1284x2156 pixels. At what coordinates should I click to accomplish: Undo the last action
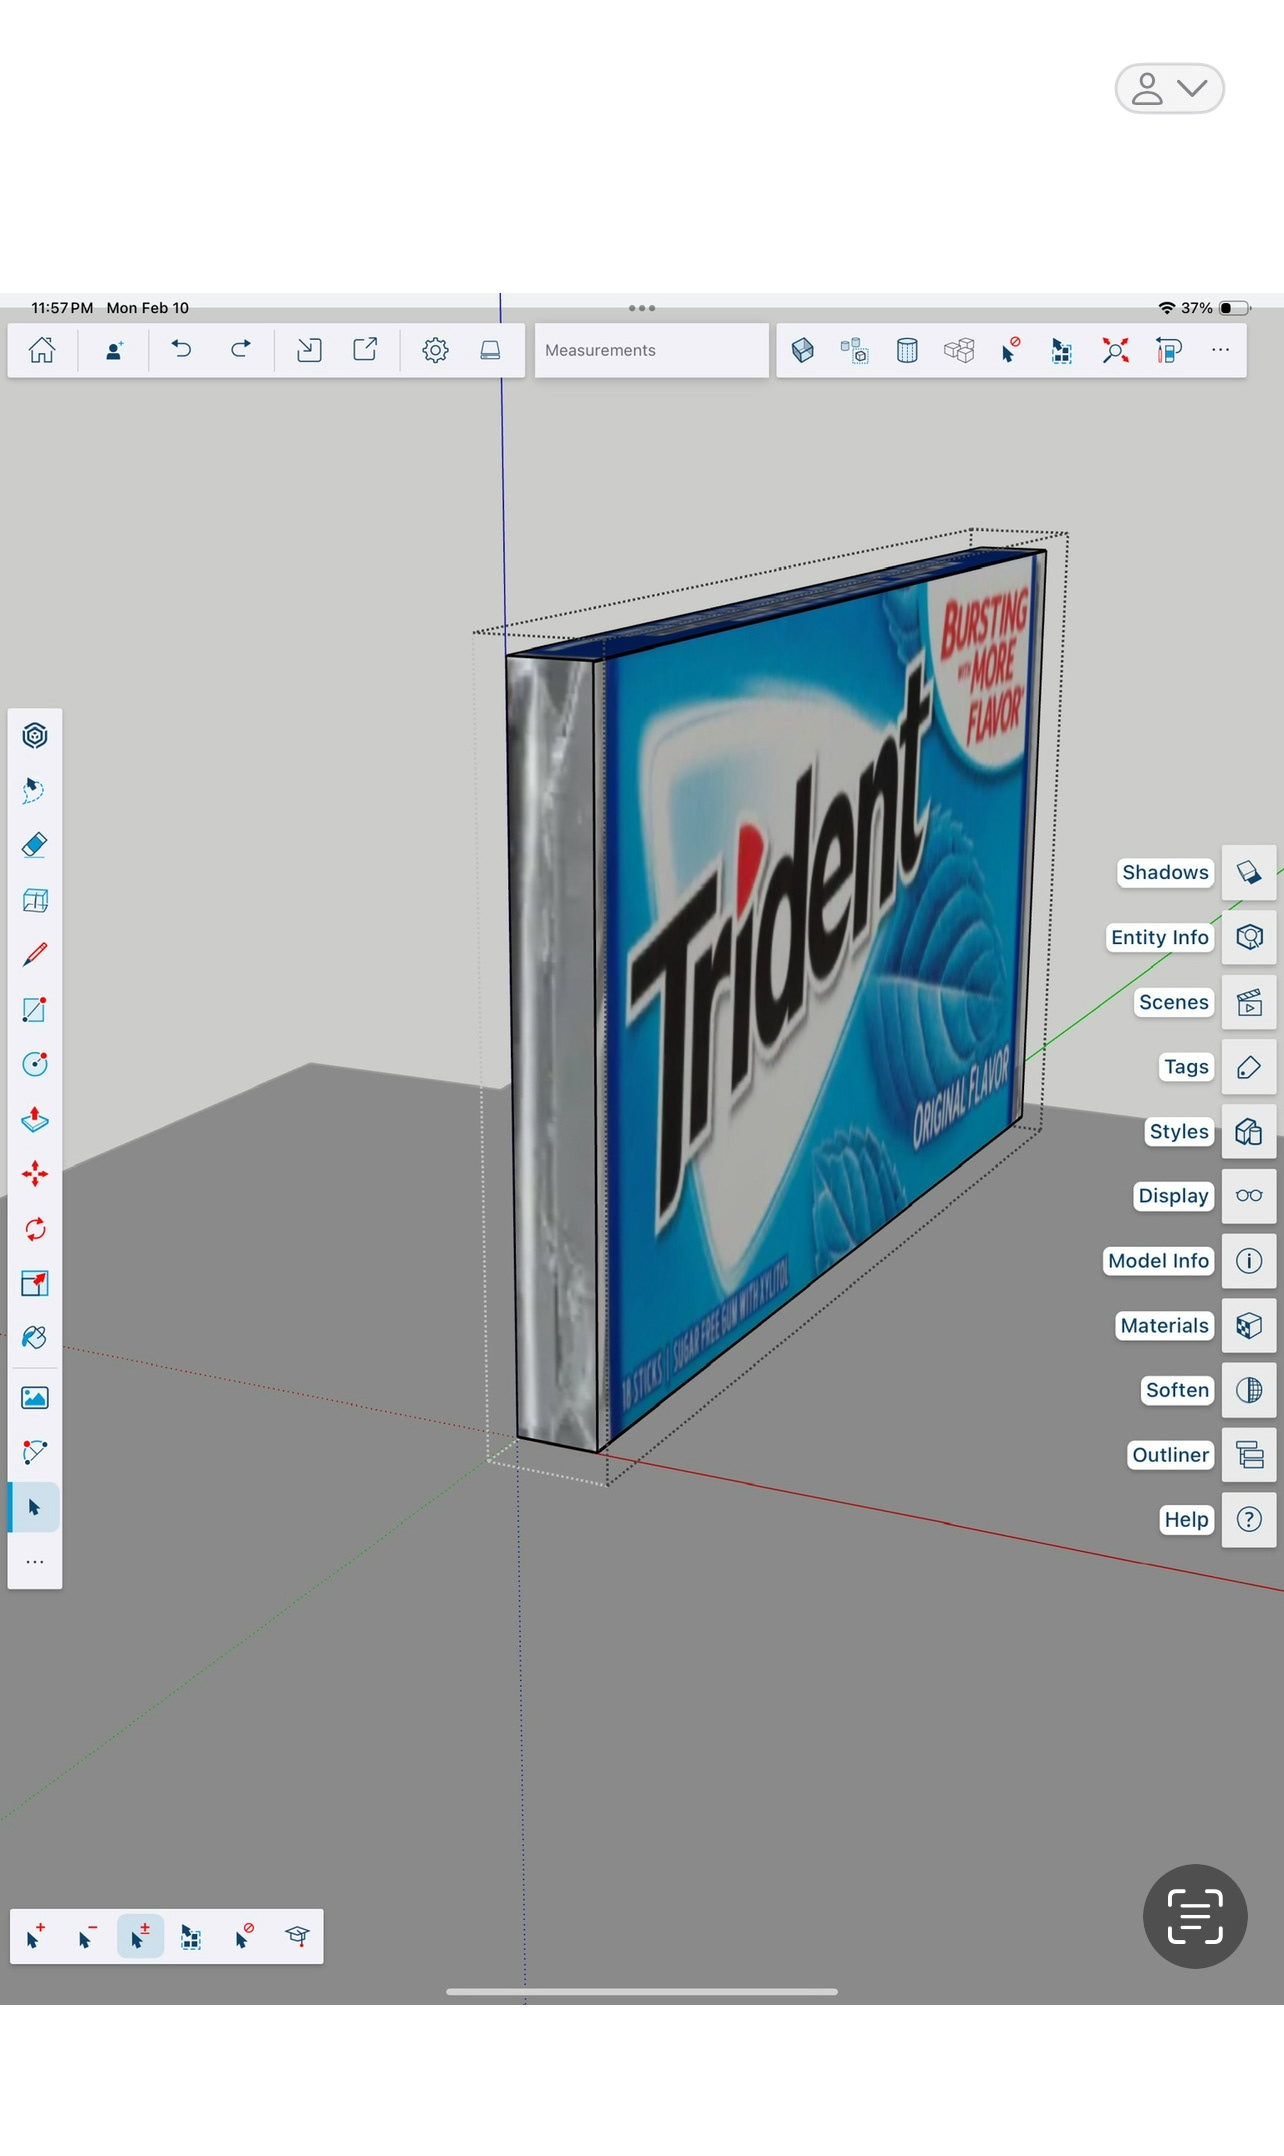[181, 349]
